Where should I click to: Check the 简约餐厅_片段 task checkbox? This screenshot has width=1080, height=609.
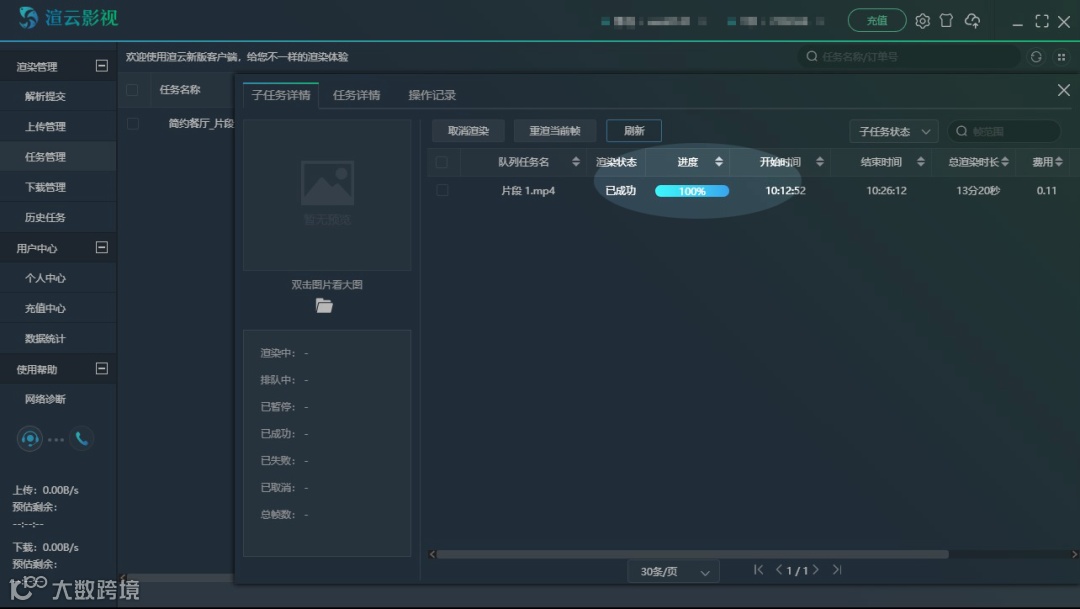coord(133,123)
